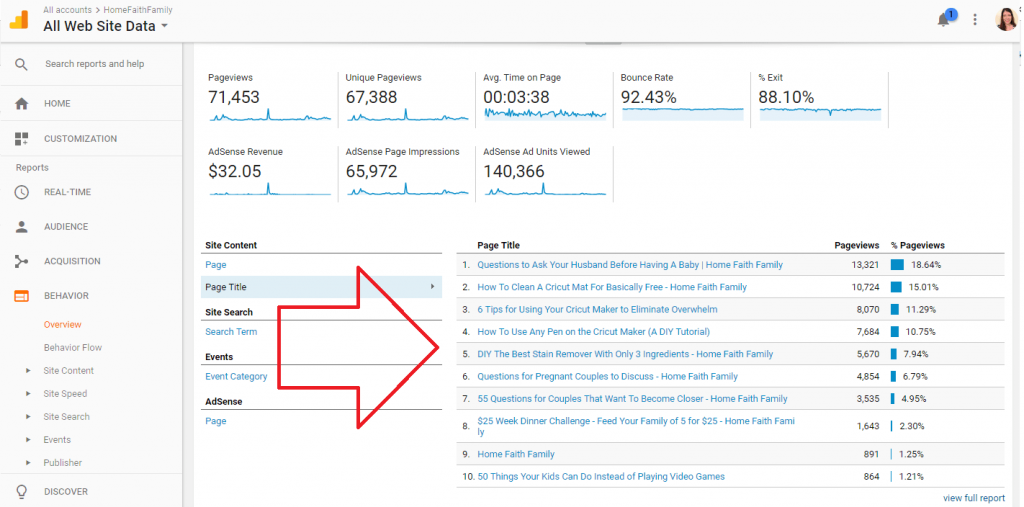
Task: Open DIY The Best Stain Remover link
Action: pos(625,354)
